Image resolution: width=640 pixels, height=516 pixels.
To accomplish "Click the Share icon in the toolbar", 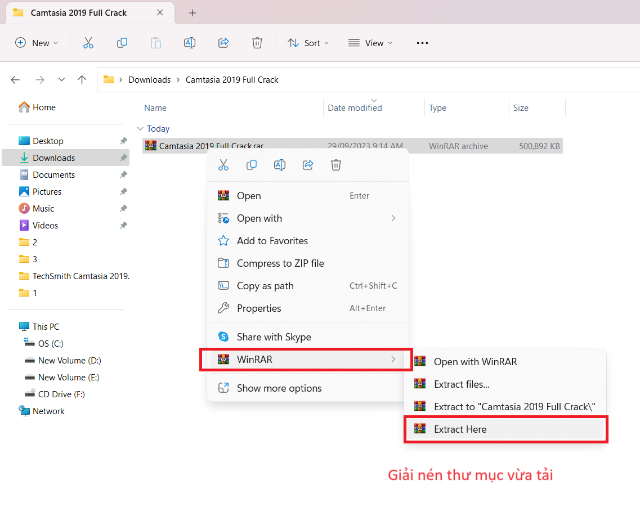I will pyautogui.click(x=223, y=43).
